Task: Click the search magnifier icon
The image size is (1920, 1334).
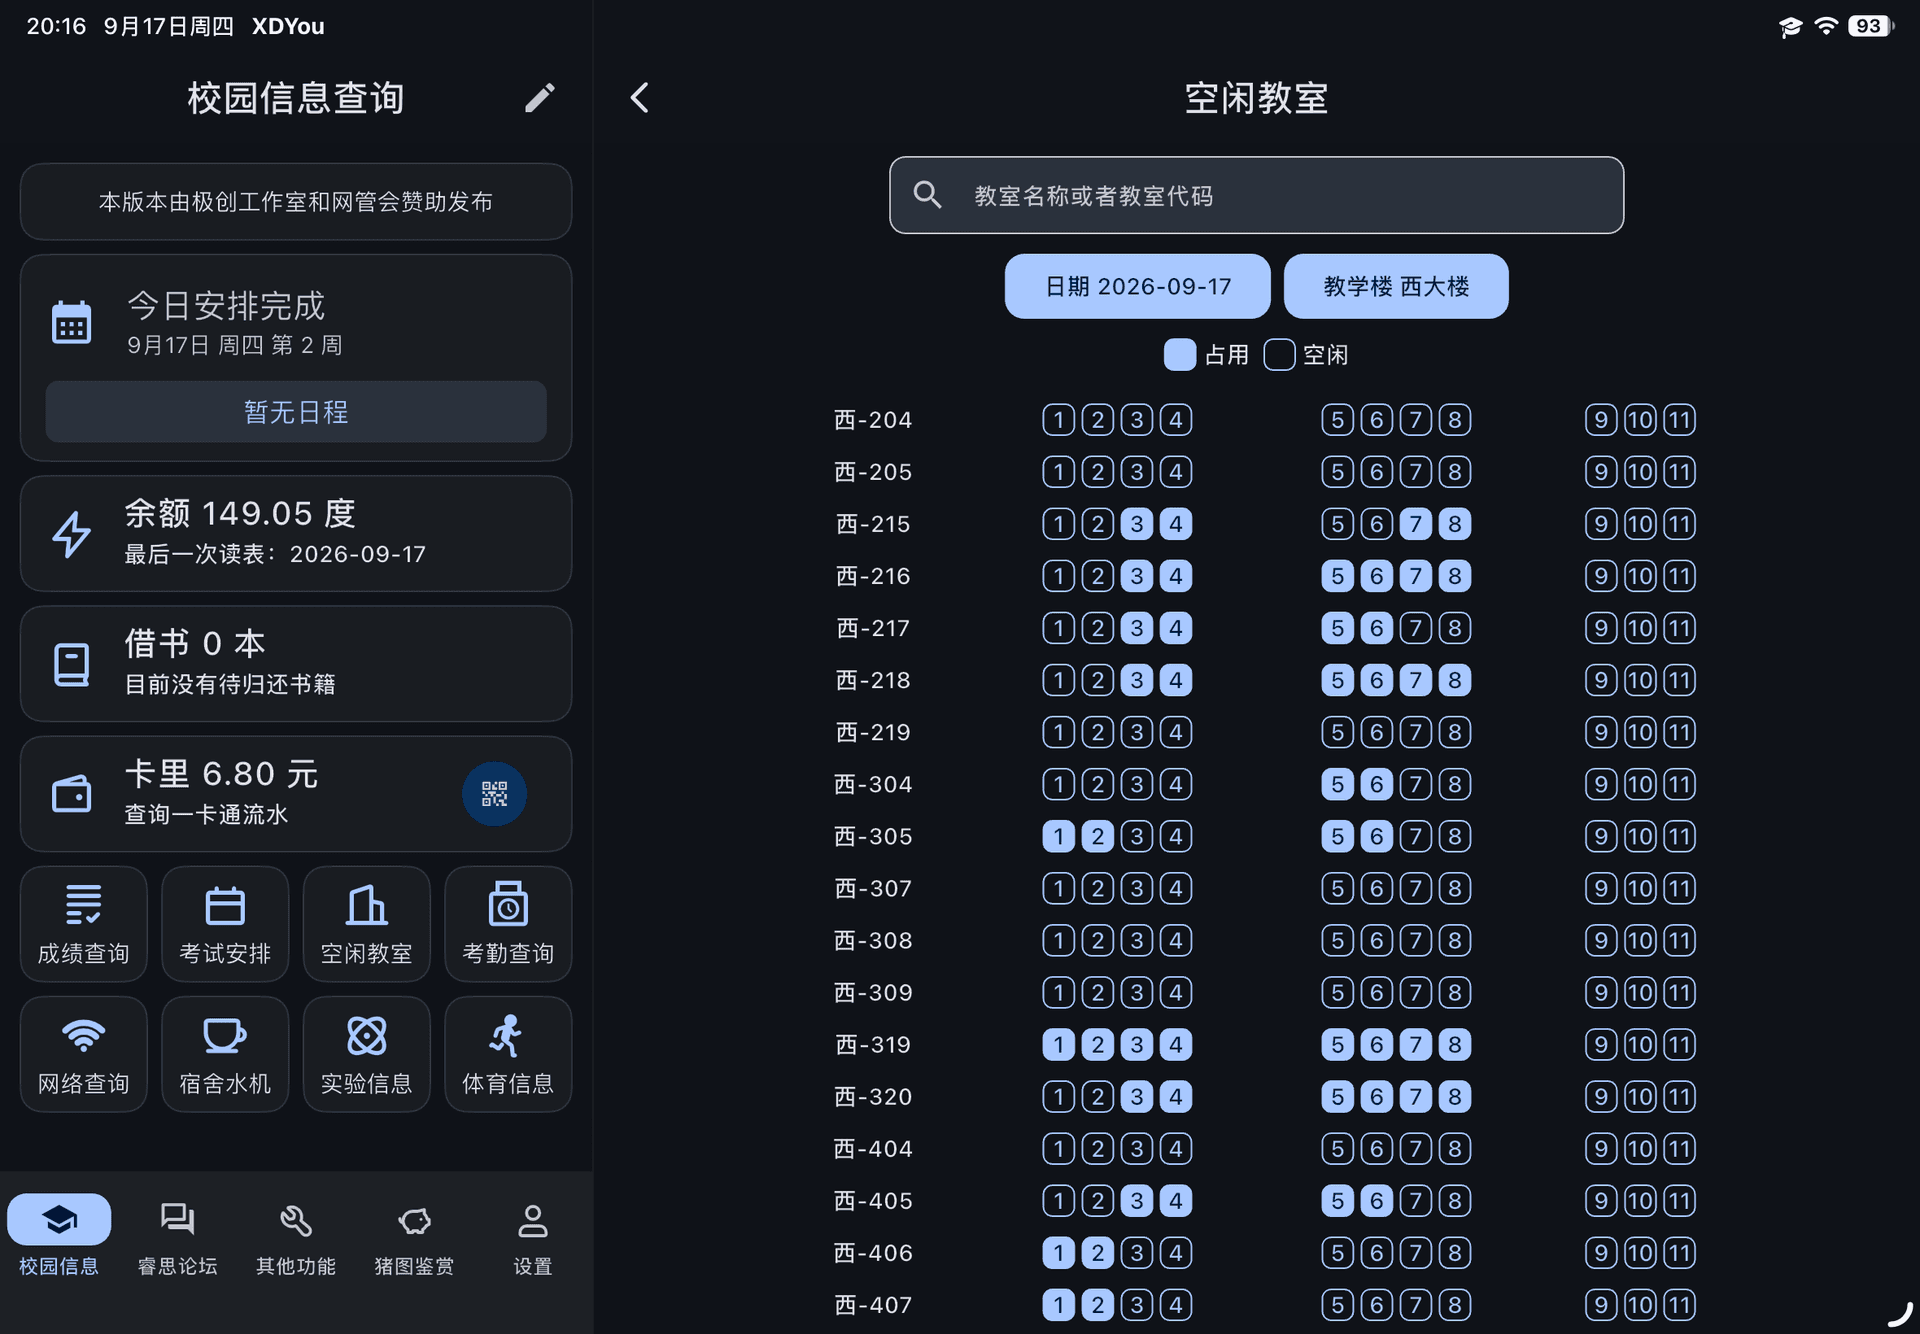Action: [928, 195]
